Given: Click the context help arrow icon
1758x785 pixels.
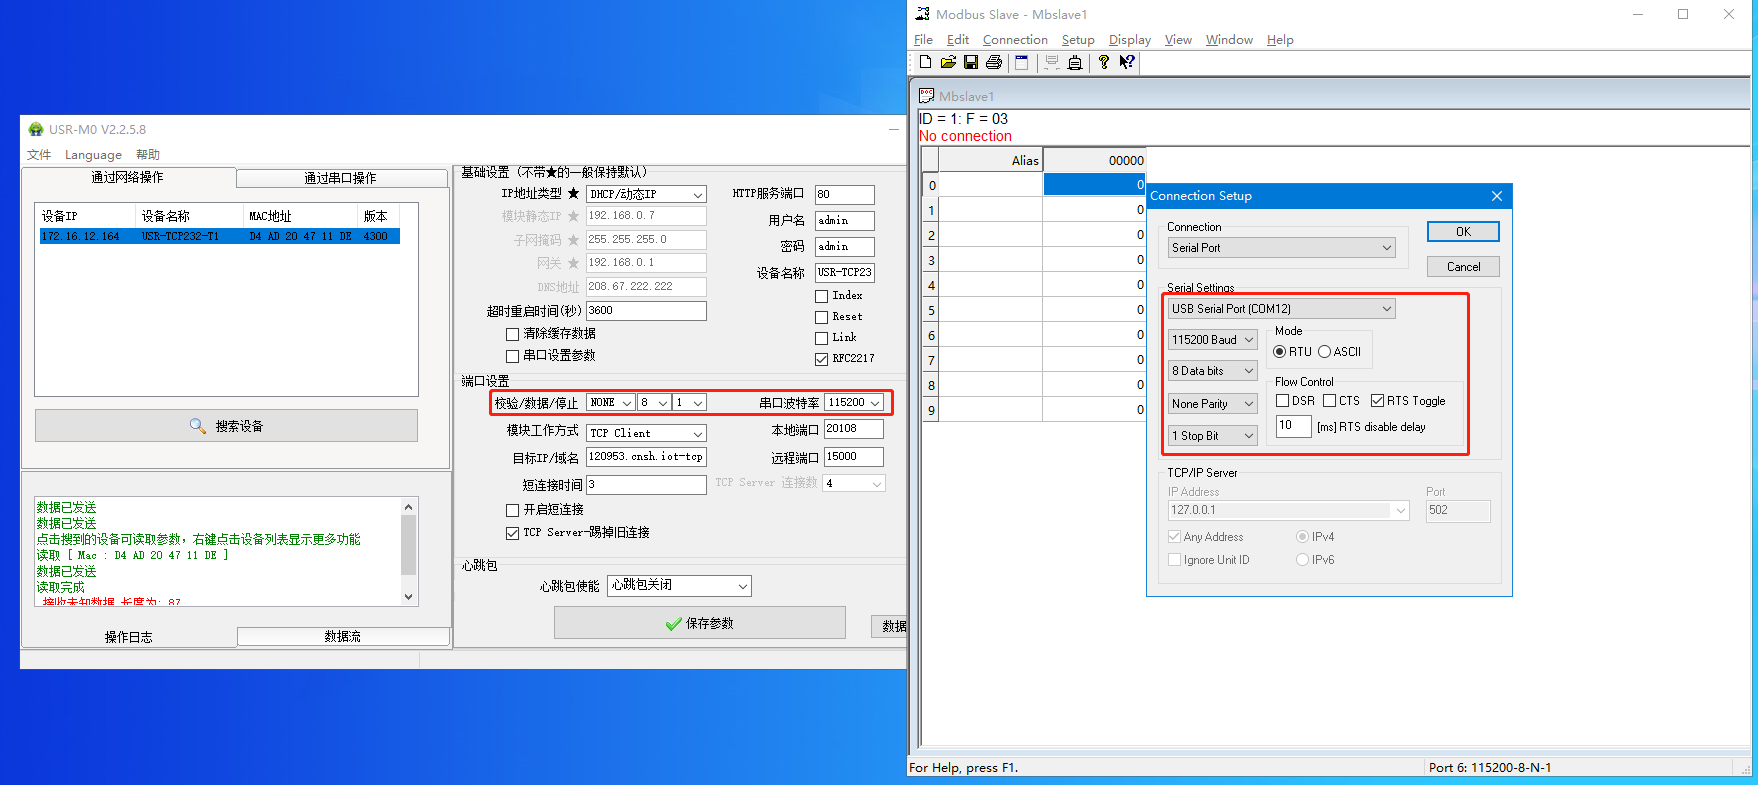Looking at the screenshot, I should [1127, 62].
